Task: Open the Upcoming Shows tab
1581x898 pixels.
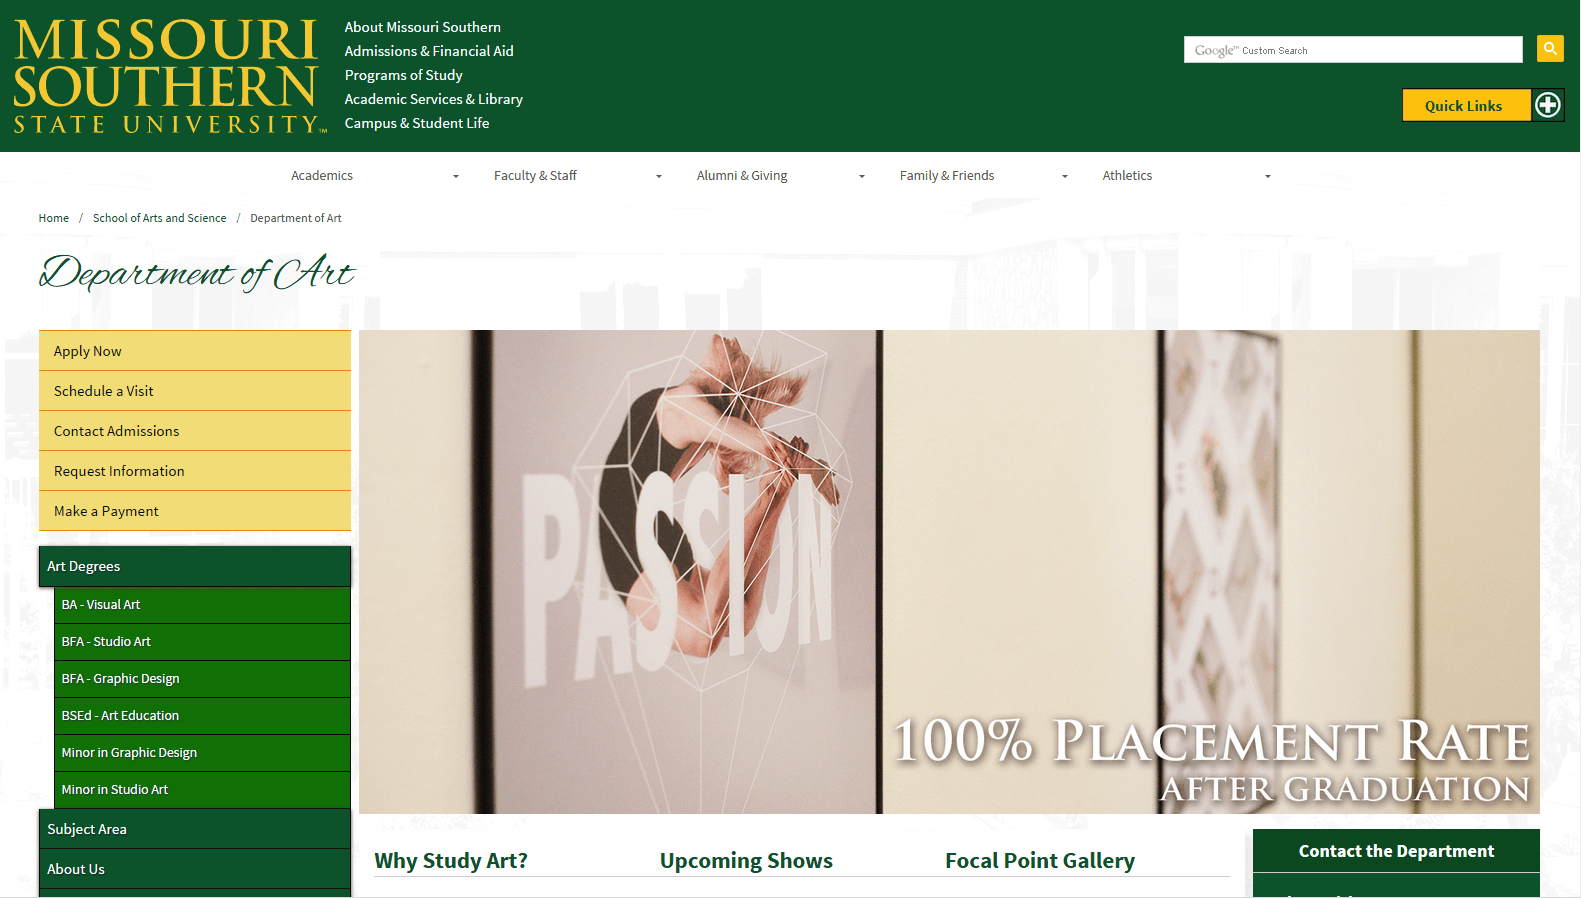Action: [746, 861]
